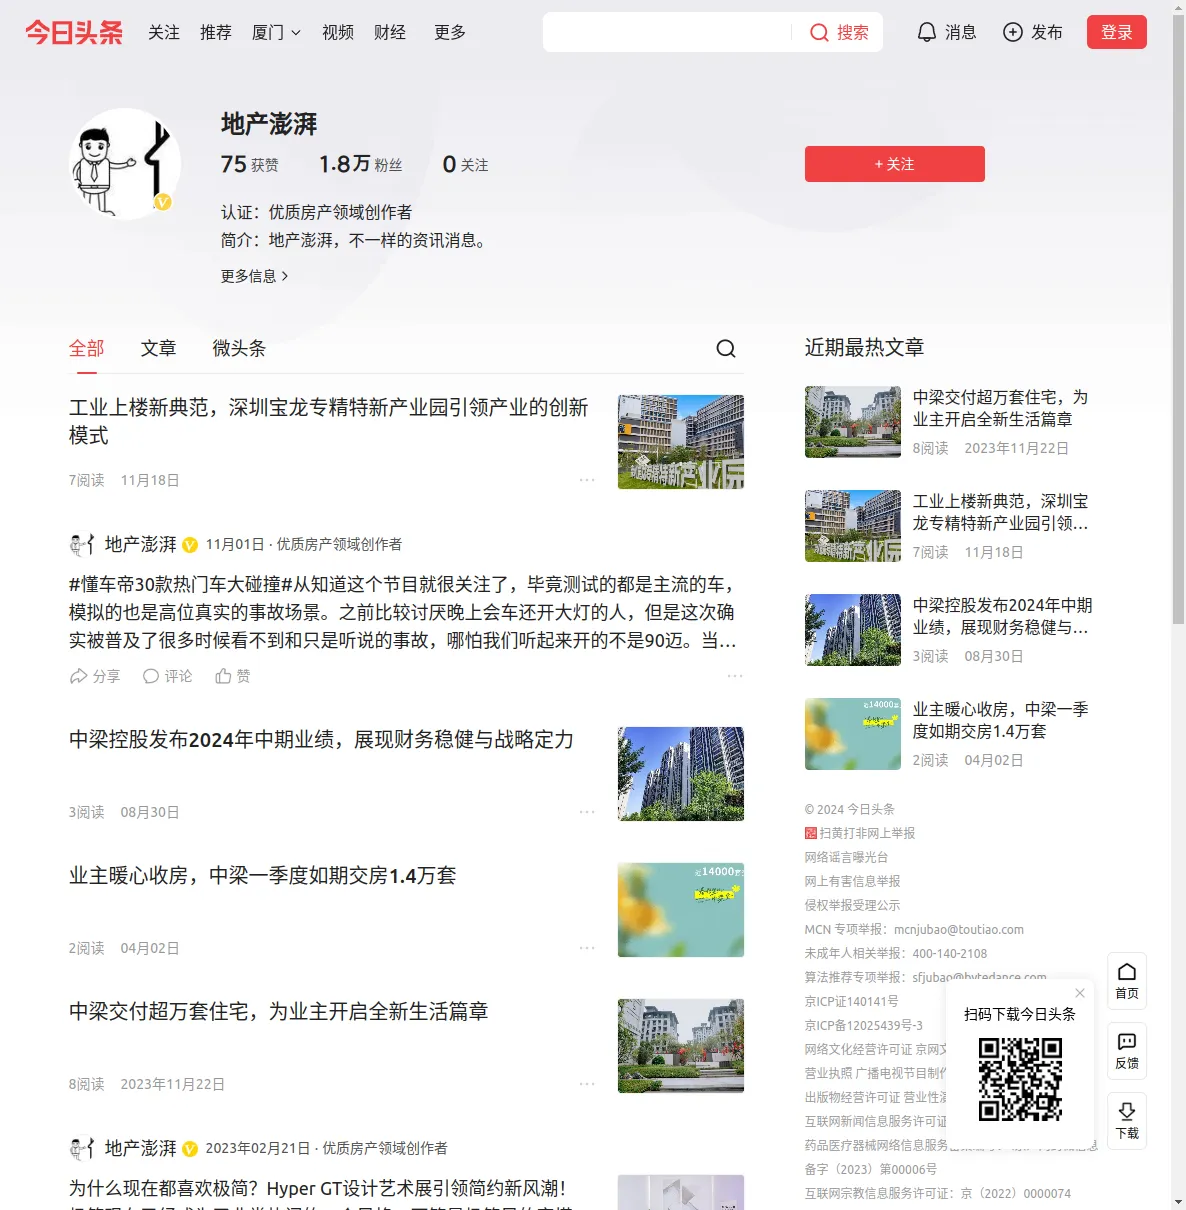The image size is (1186, 1210).
Task: Open hot article 工业上楼新典范 in sidebar
Action: (x=1000, y=512)
